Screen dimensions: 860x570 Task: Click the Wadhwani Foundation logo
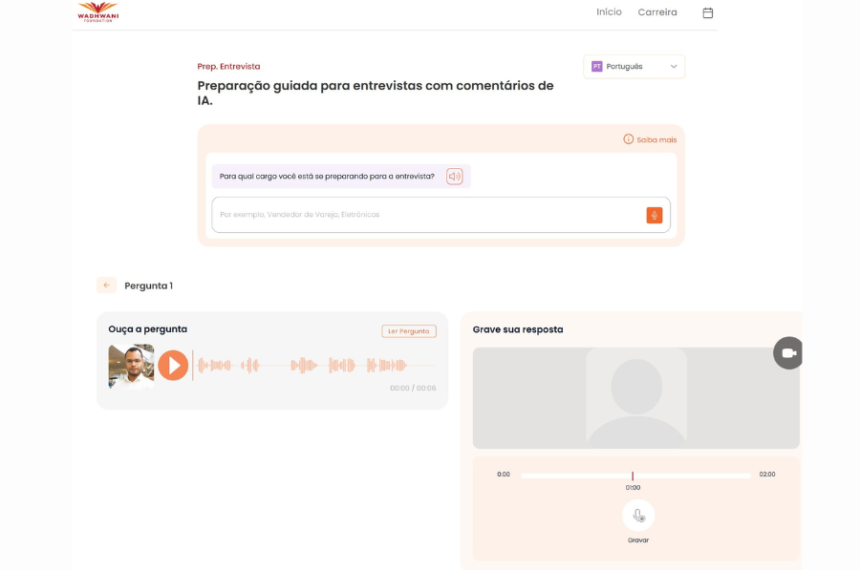tap(98, 12)
